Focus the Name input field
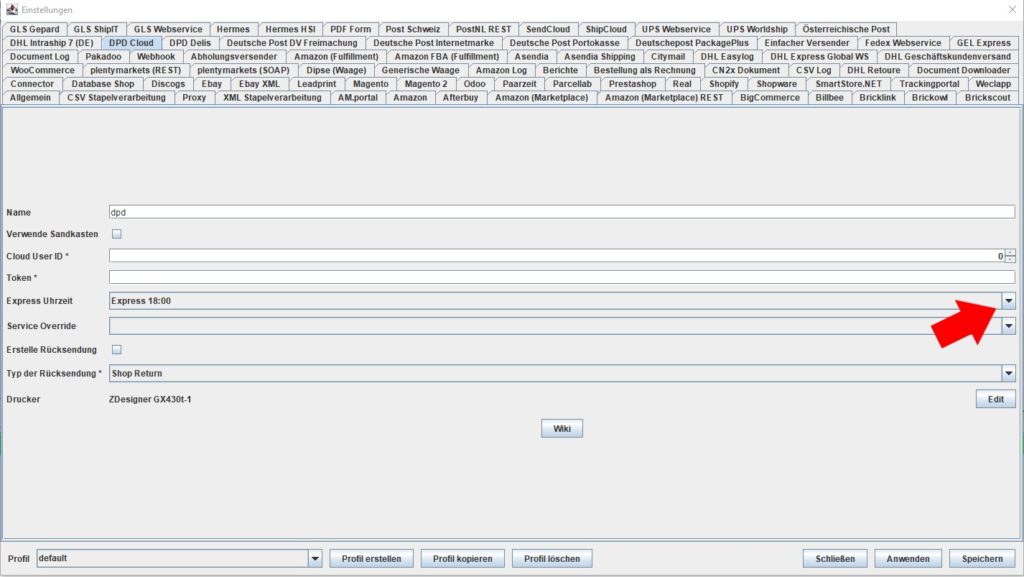Screen dimensions: 1024x577 pos(562,212)
